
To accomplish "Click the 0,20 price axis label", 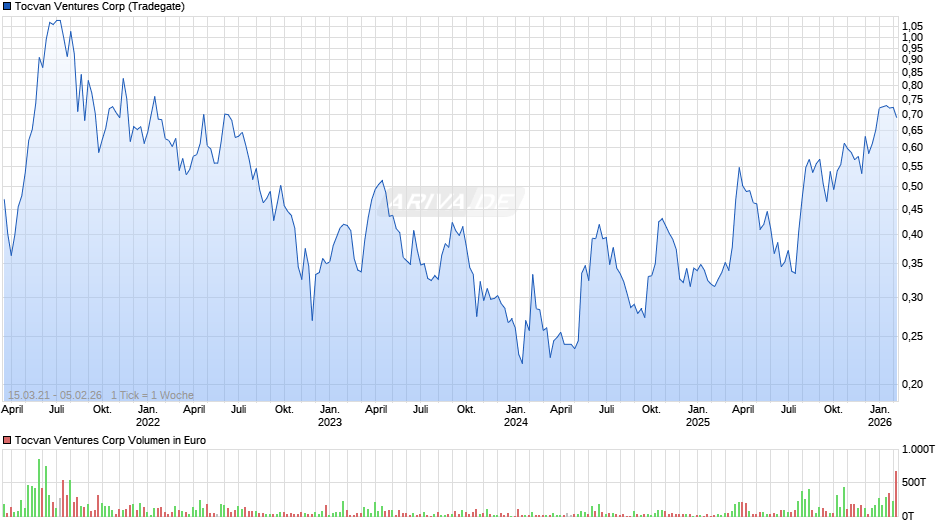I will [912, 384].
